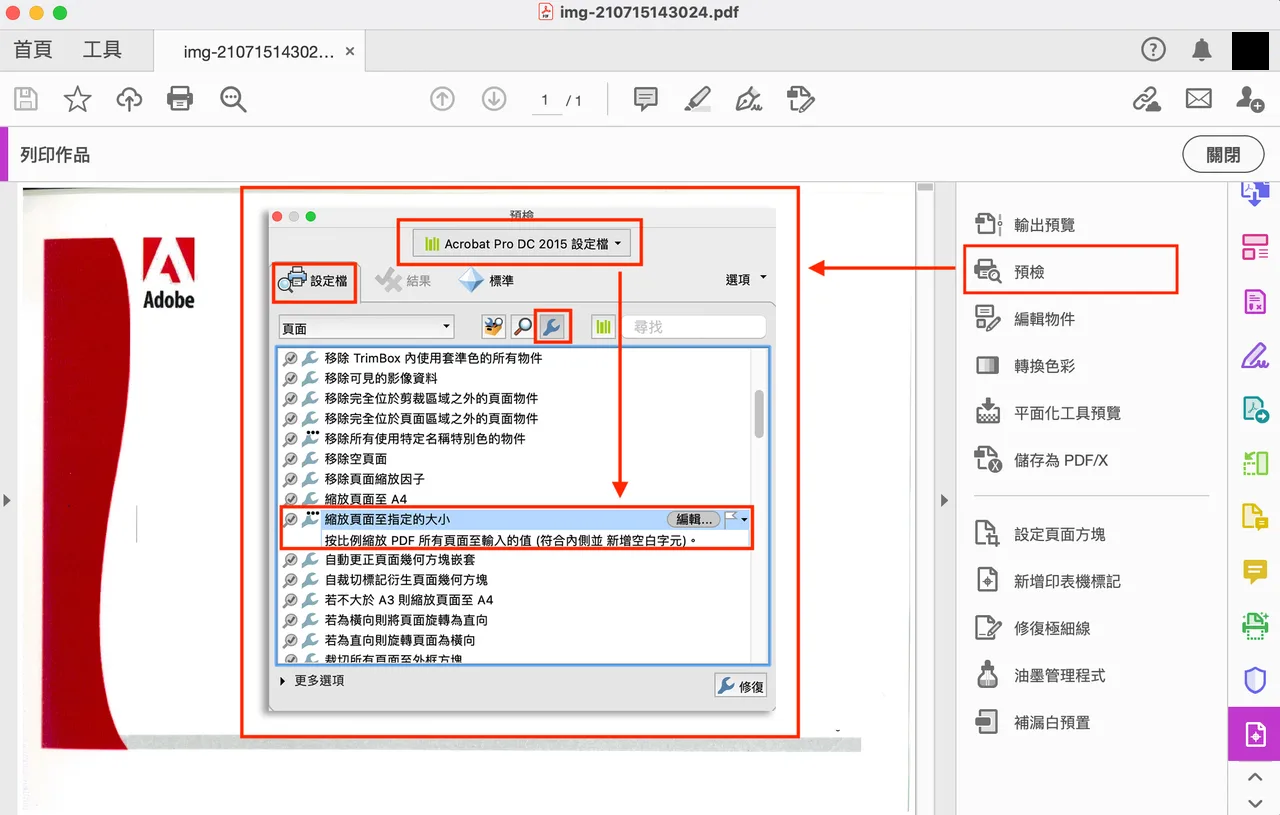Open the magnifier search tool
This screenshot has width=1280, height=815.
click(233, 99)
